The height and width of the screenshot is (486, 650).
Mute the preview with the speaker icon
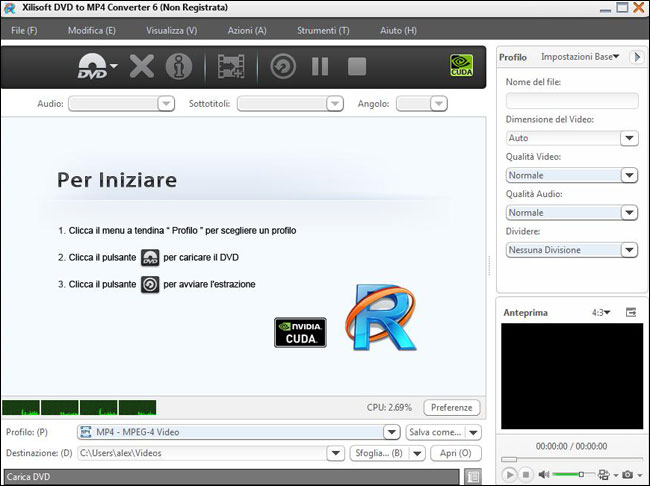click(543, 474)
